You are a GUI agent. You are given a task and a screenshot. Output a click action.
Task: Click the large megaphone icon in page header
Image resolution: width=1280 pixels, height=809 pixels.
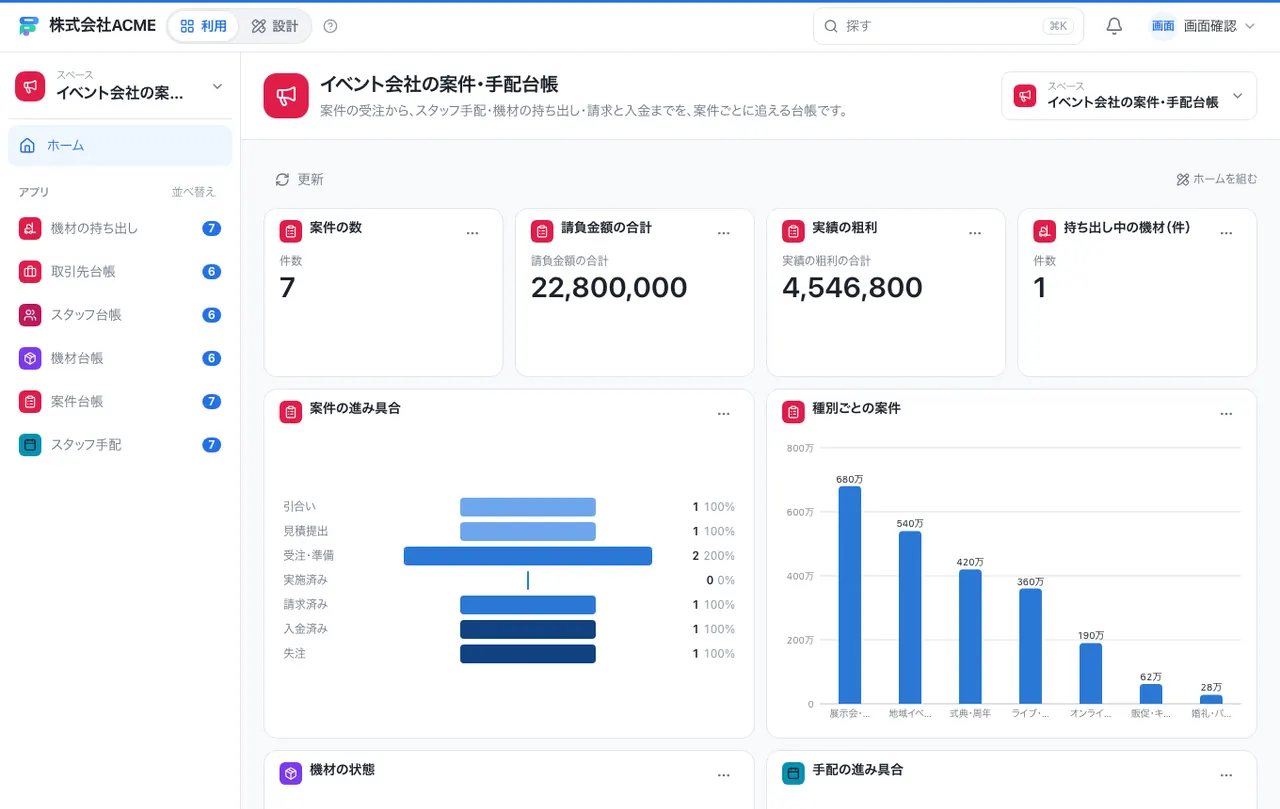point(286,96)
